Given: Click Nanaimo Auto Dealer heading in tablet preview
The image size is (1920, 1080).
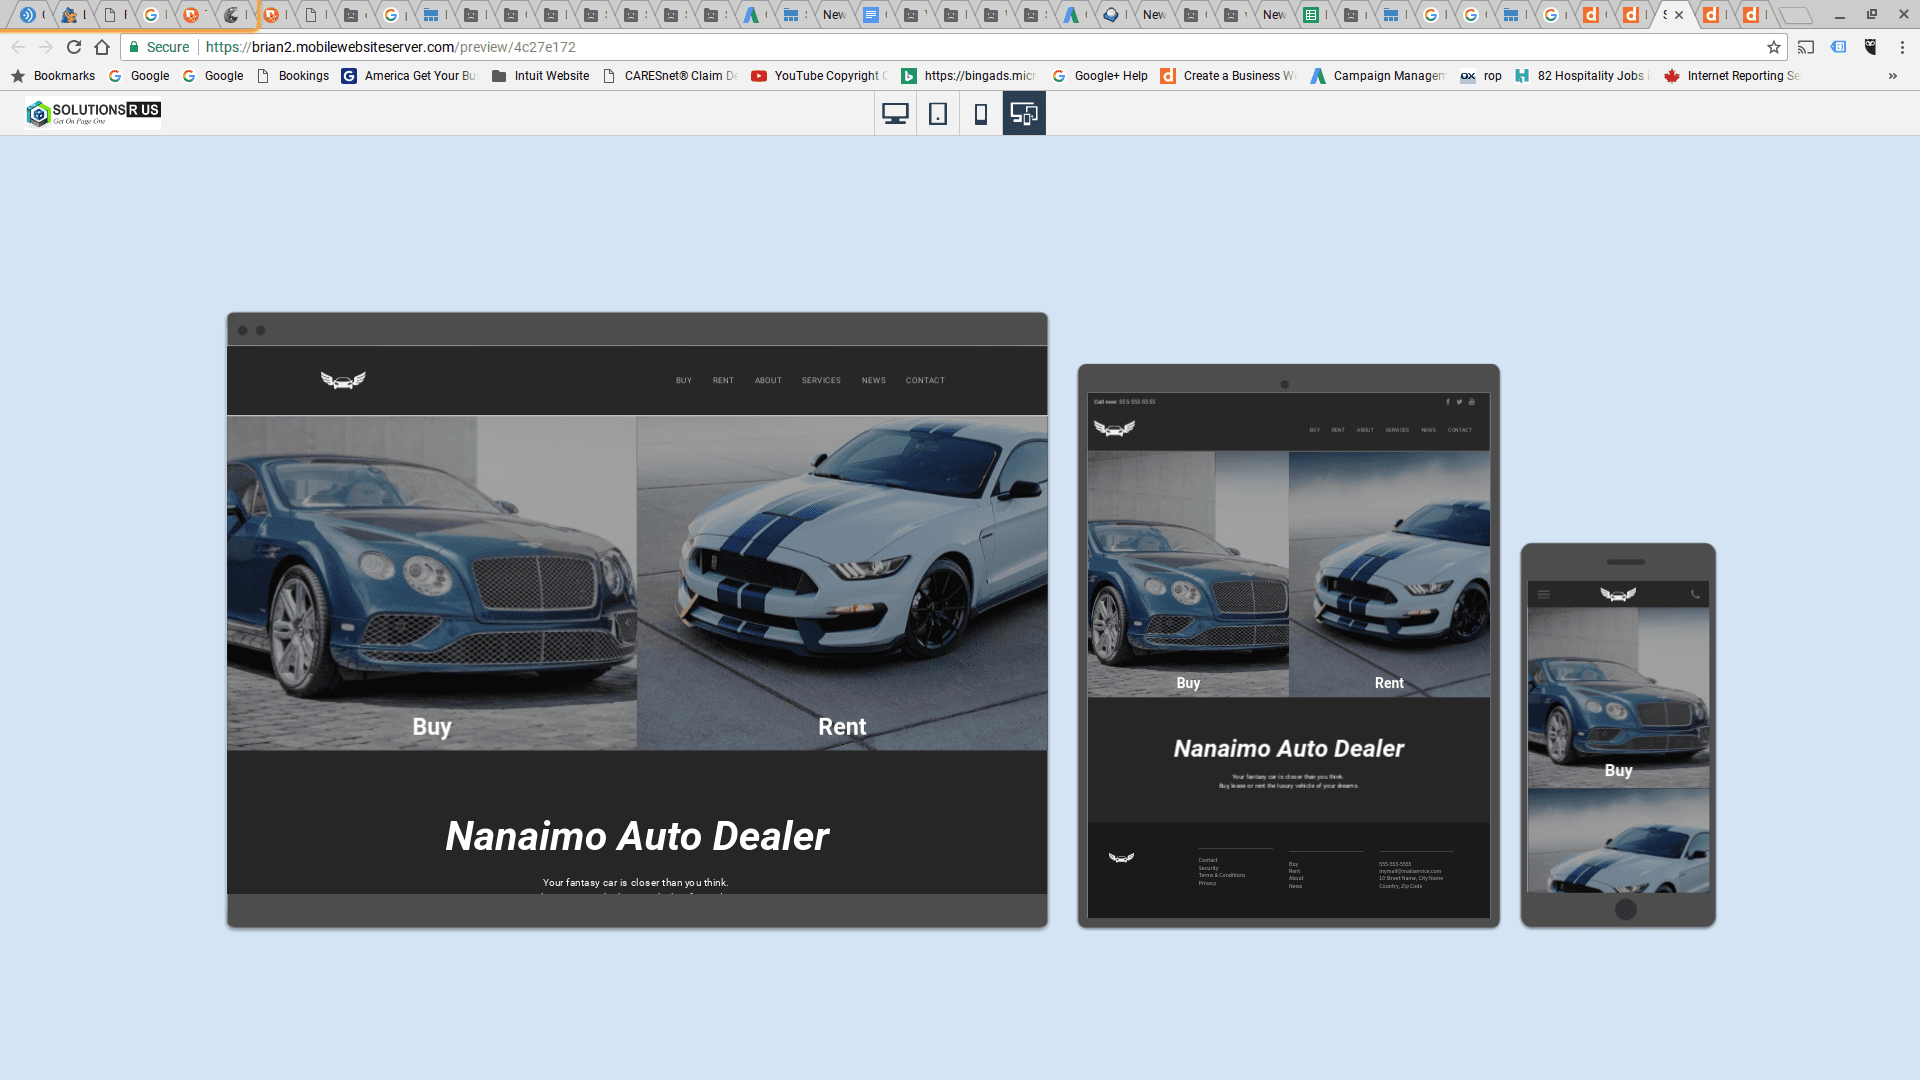Looking at the screenshot, I should coord(1289,748).
